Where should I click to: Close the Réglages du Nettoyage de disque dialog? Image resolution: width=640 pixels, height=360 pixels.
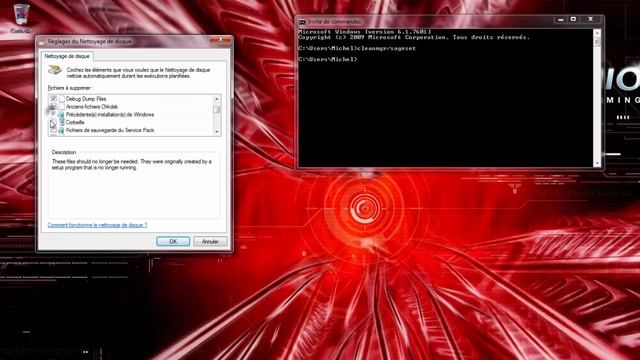point(220,40)
